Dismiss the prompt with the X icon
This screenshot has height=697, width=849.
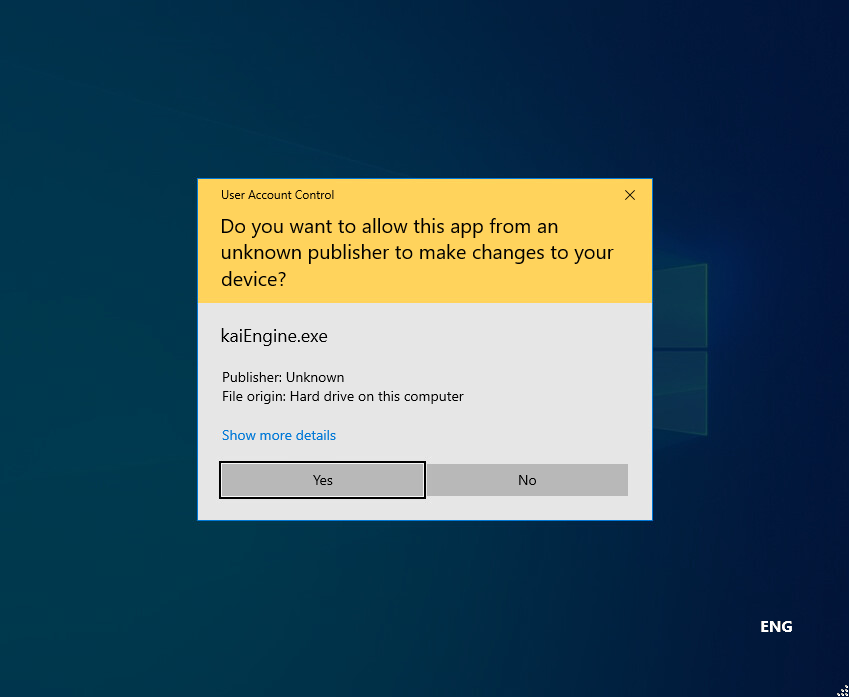(x=629, y=196)
